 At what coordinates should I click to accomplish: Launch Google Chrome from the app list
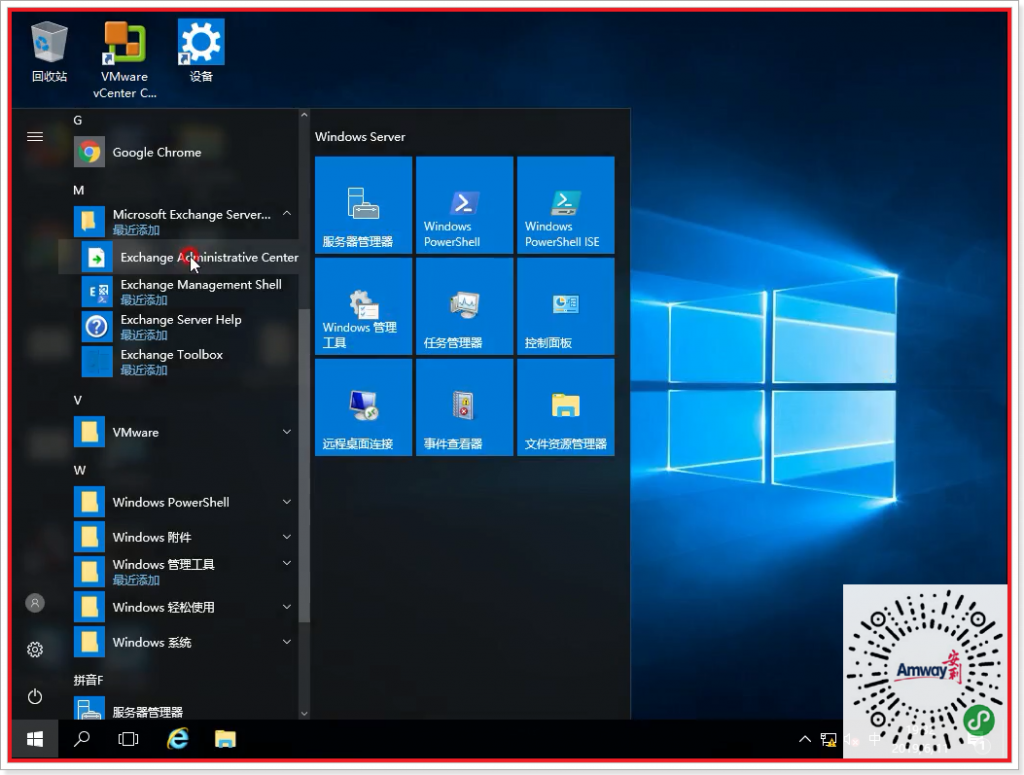coord(156,153)
